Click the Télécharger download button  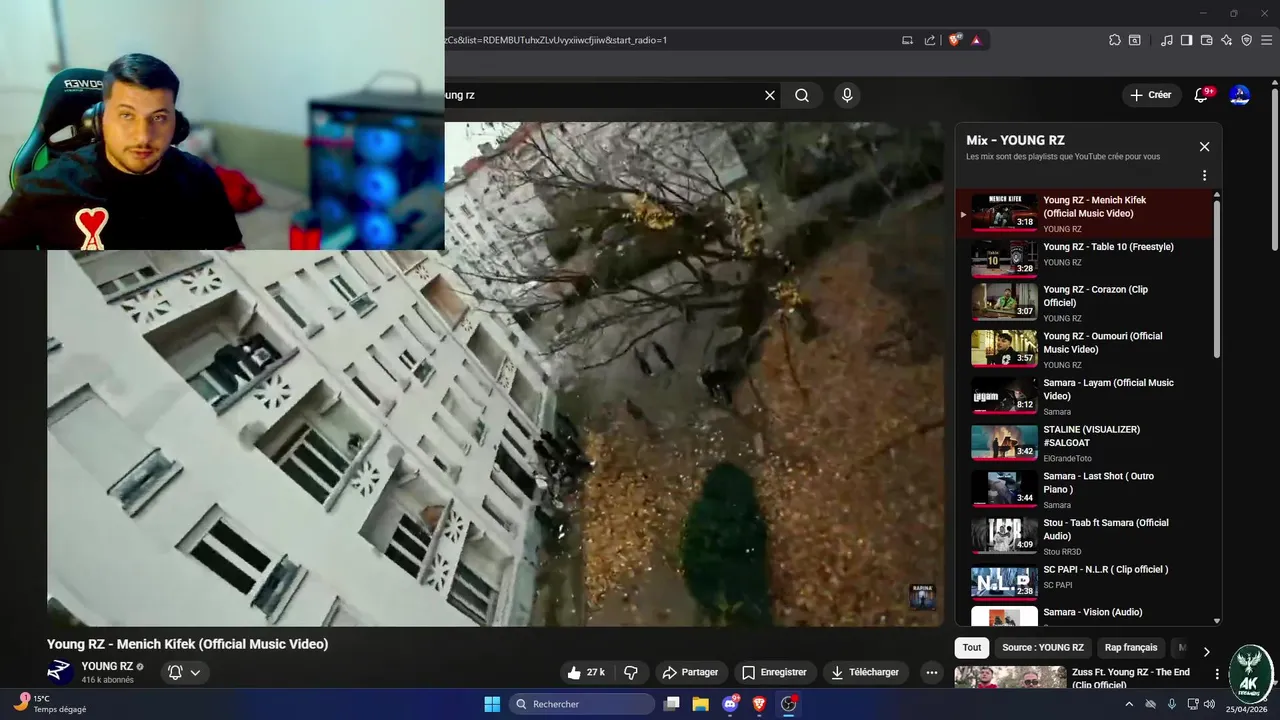(865, 672)
